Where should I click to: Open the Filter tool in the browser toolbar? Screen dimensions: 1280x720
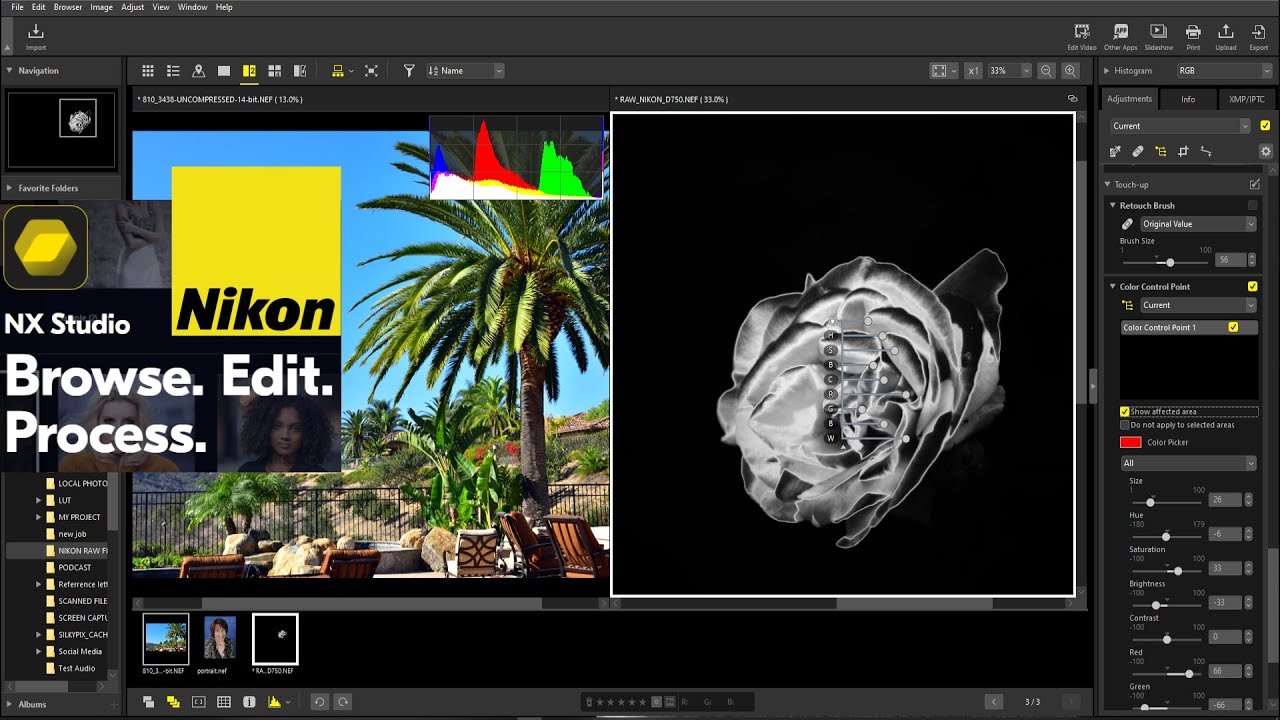408,70
